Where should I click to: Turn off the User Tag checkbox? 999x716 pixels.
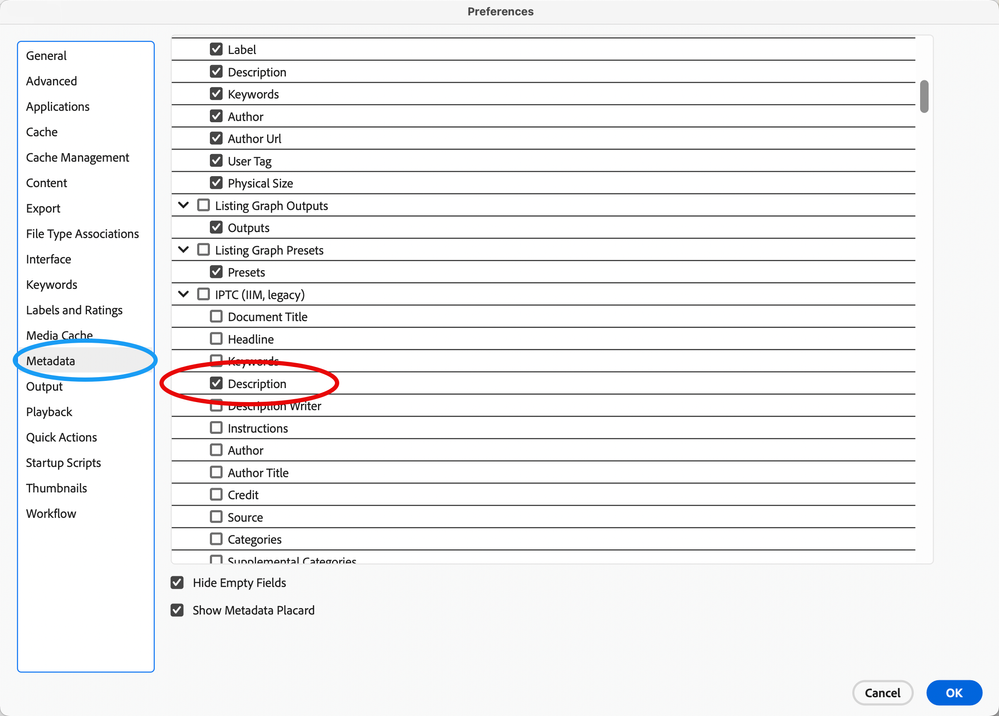click(x=216, y=161)
